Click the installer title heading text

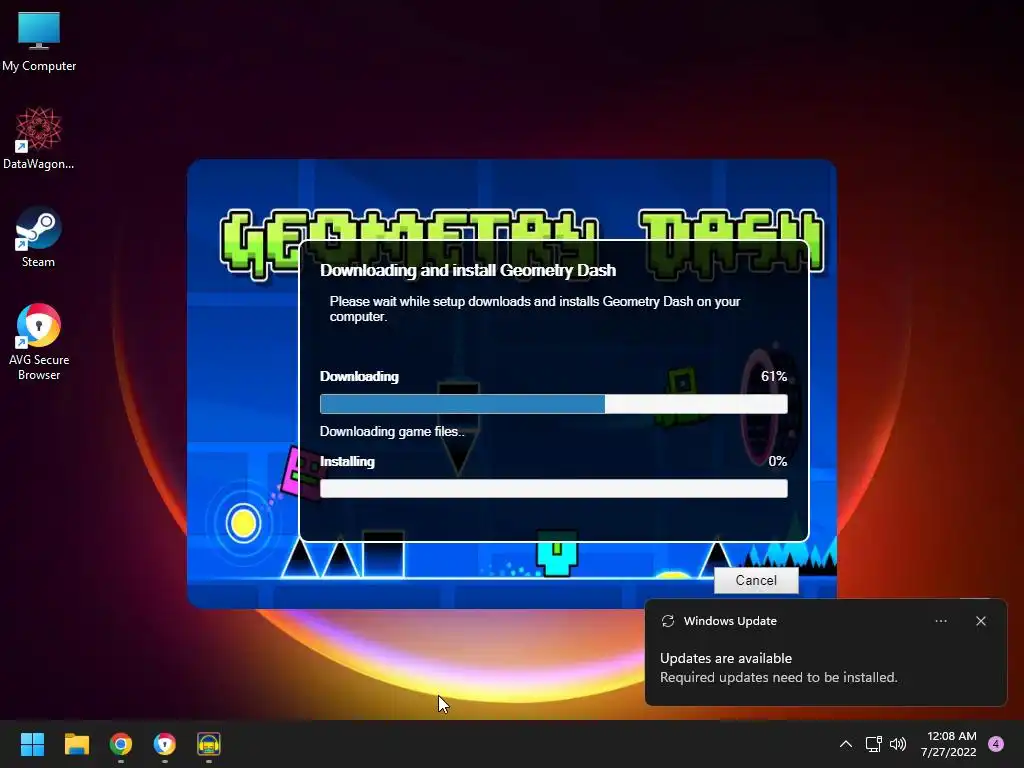(468, 270)
